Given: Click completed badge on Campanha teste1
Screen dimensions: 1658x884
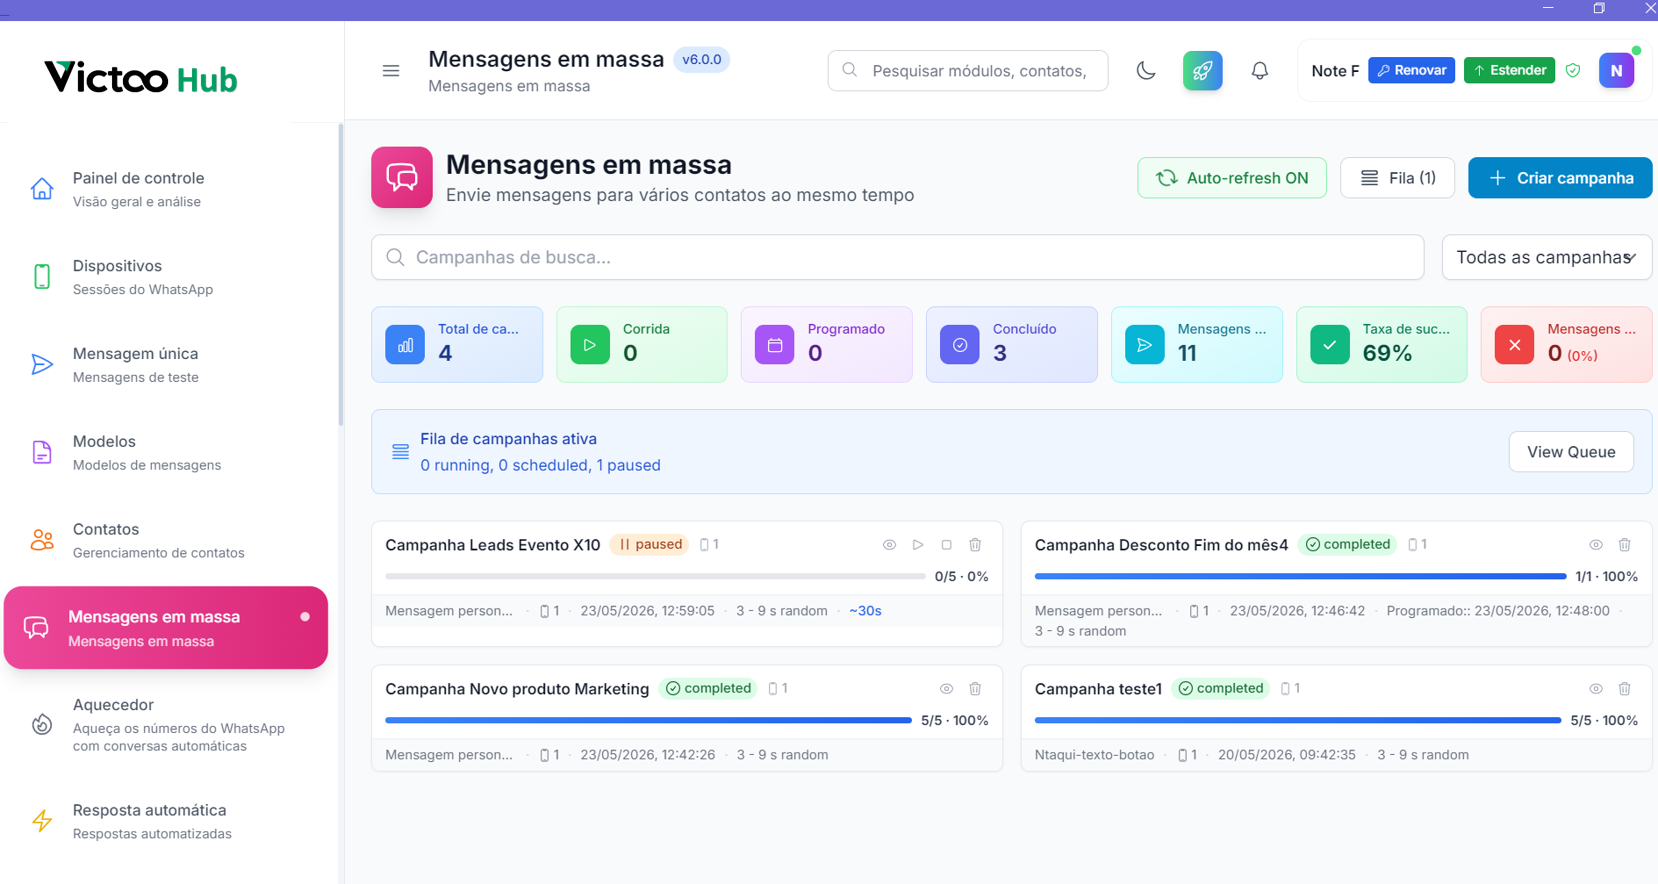Looking at the screenshot, I should pos(1221,688).
